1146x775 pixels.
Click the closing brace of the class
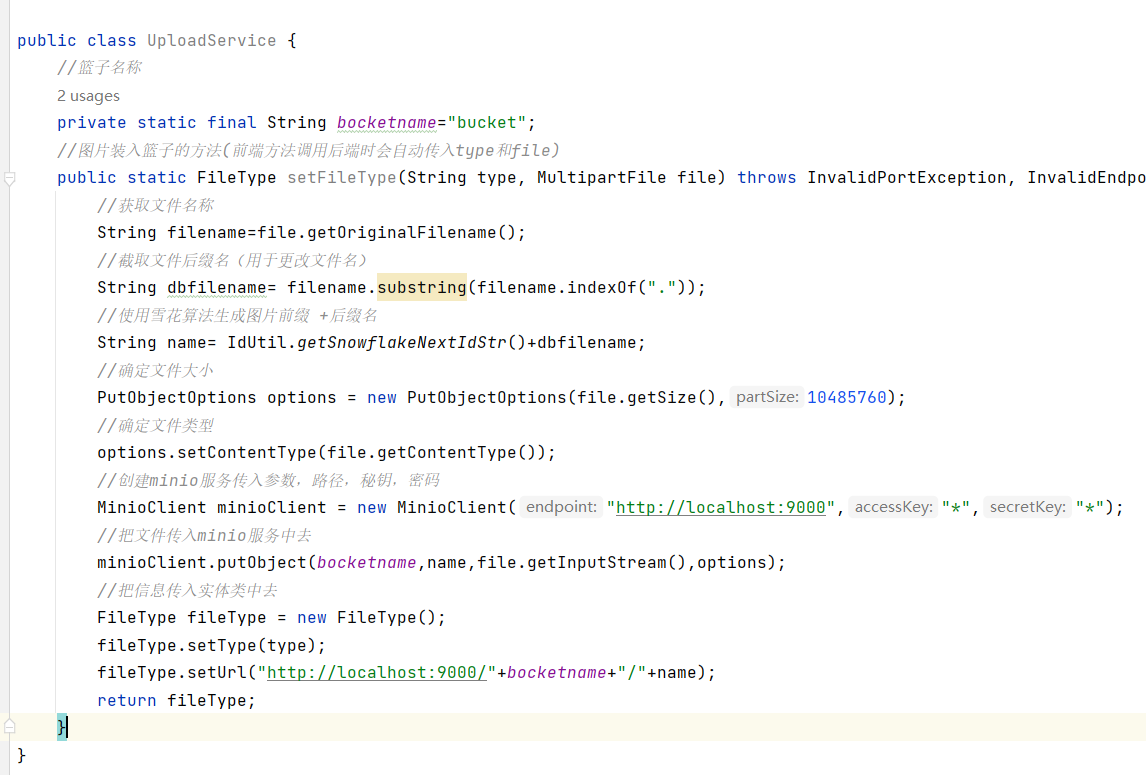21,755
